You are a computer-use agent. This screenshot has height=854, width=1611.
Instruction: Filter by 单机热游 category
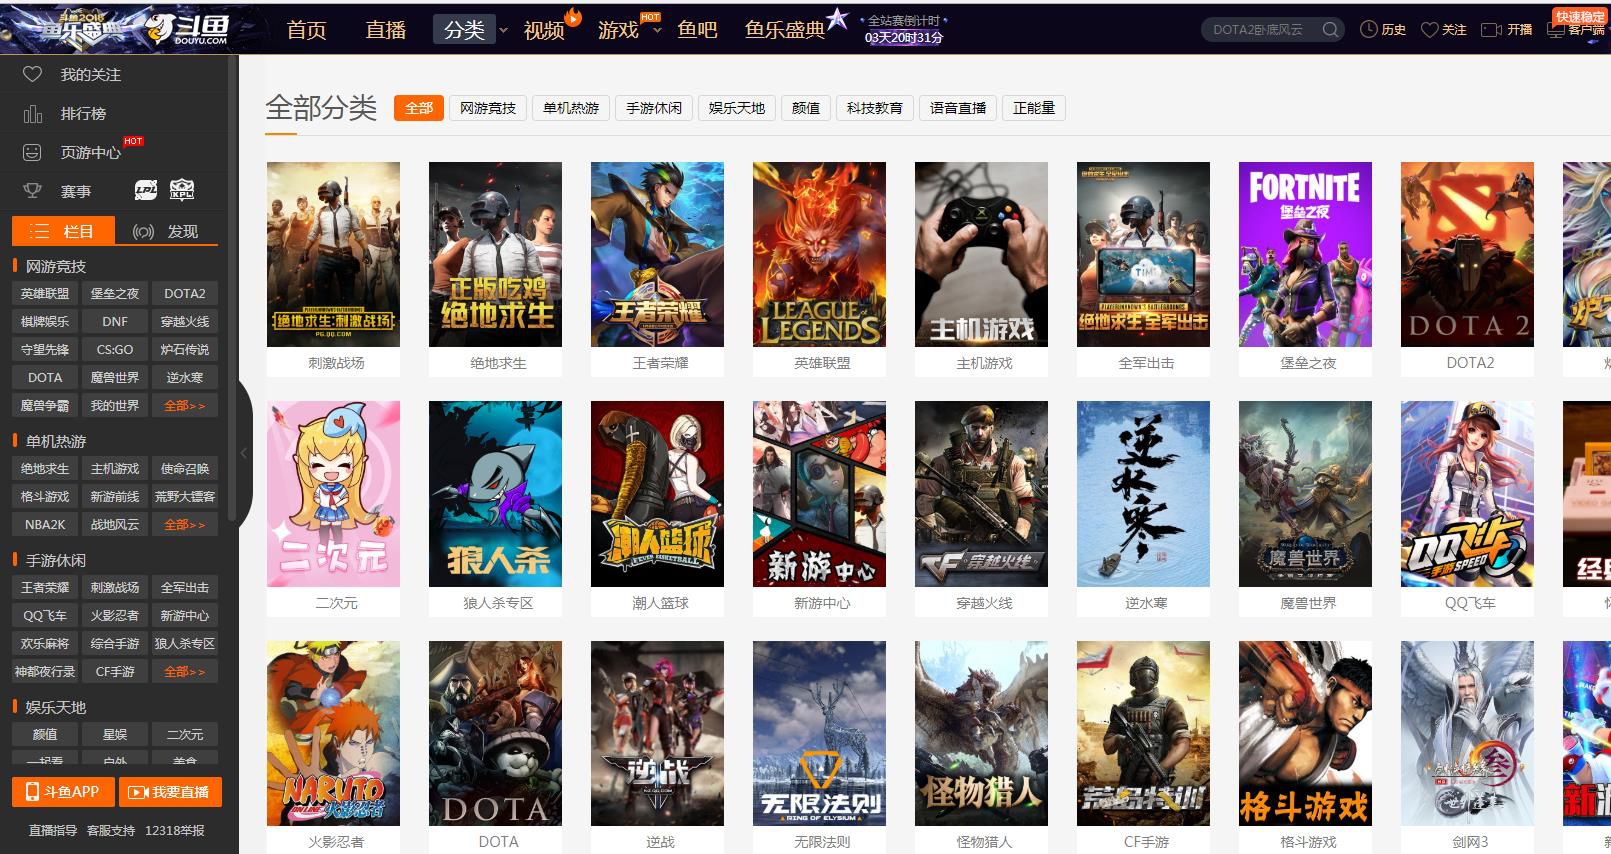click(571, 108)
